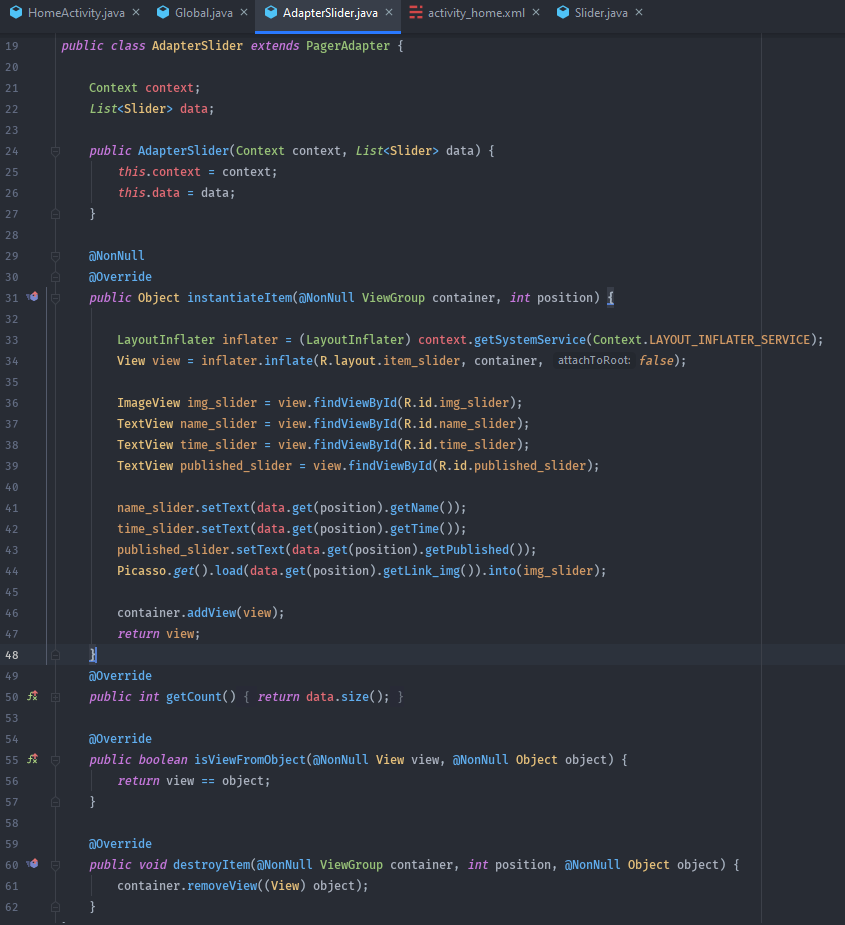Collapse constructor fold end marker on line 27
The image size is (845, 925).
click(x=55, y=214)
